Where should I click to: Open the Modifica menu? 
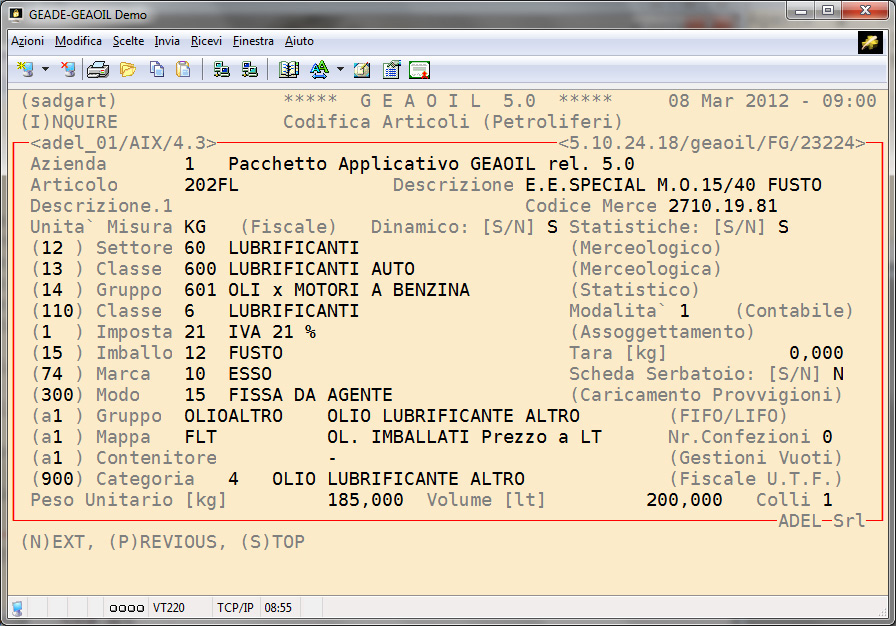pyautogui.click(x=78, y=41)
